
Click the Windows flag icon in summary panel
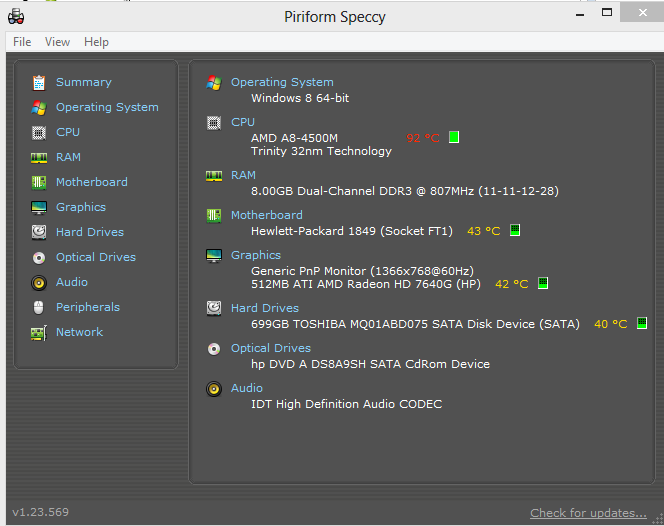(214, 83)
